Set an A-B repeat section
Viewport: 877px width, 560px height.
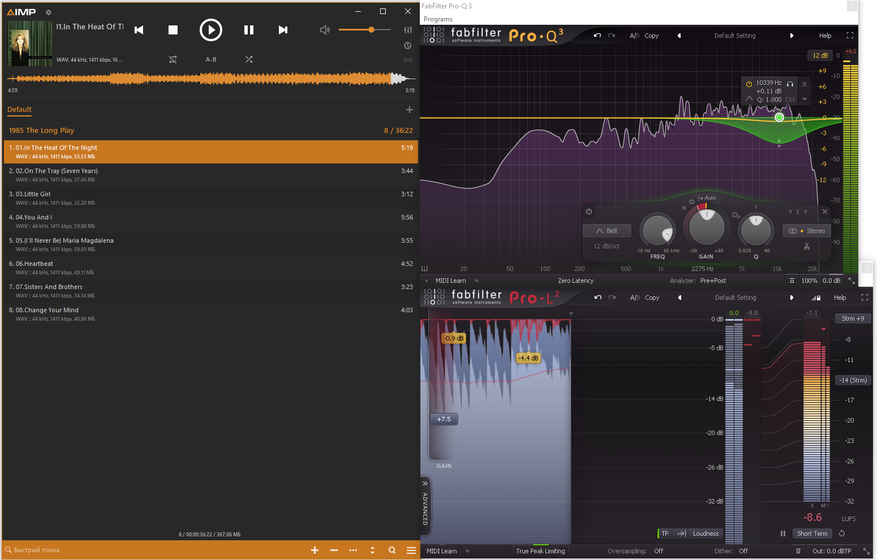coord(211,59)
